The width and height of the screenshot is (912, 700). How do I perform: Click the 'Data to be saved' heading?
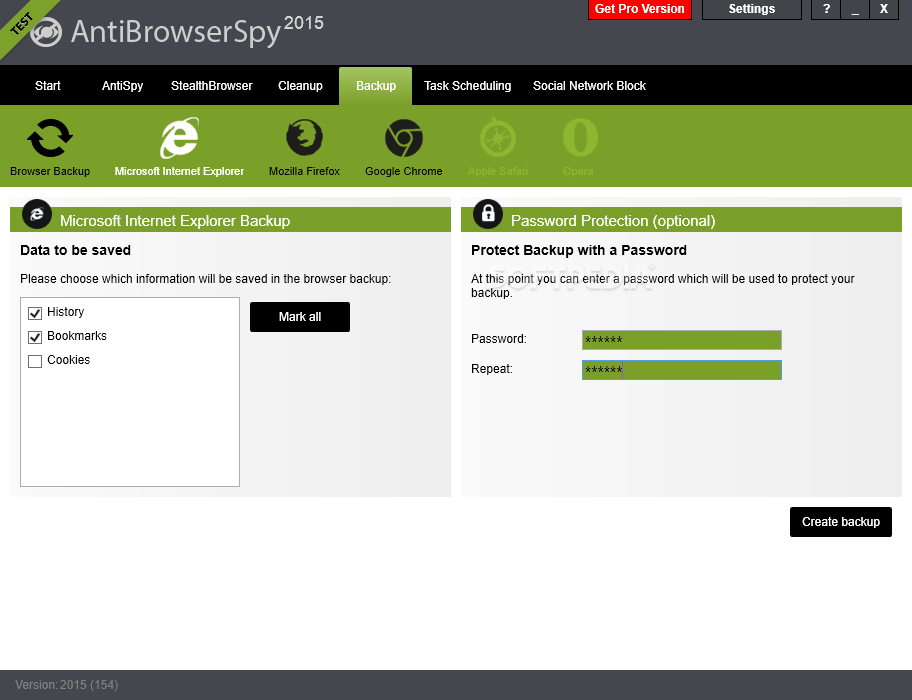click(x=76, y=251)
